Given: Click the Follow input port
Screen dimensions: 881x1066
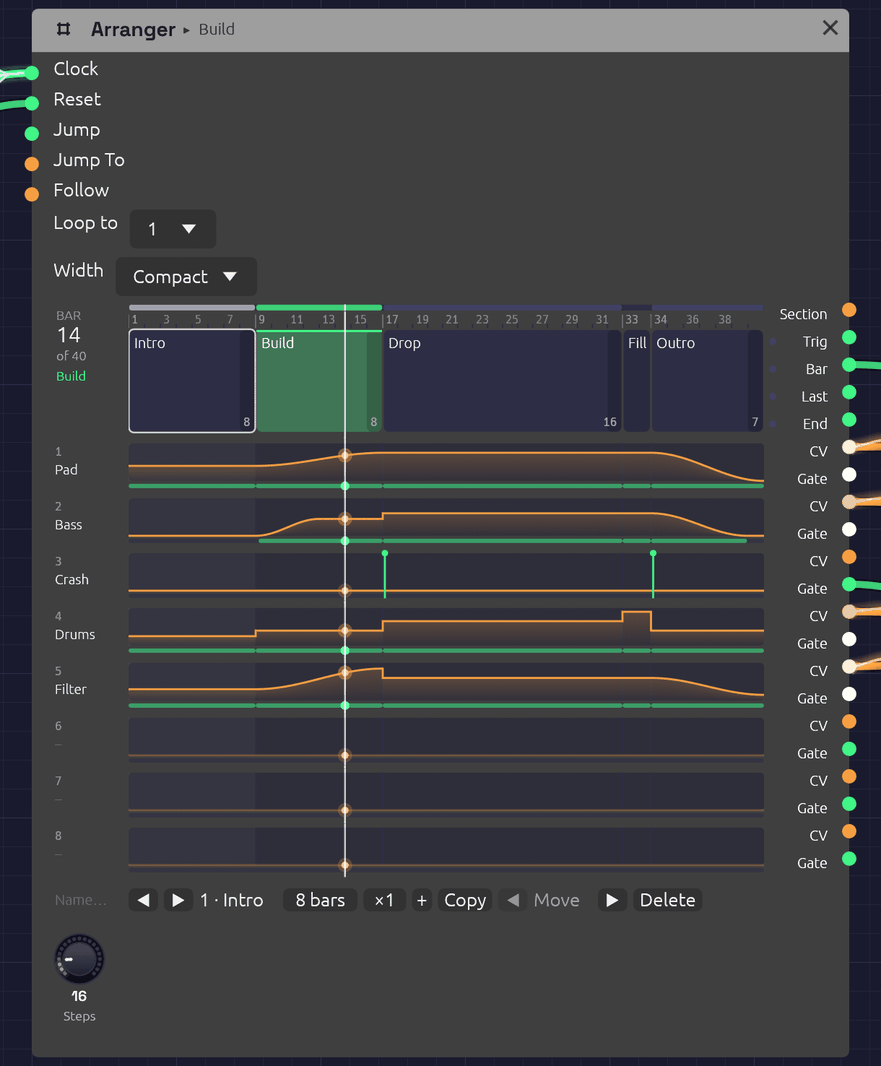Looking at the screenshot, I should point(32,194).
